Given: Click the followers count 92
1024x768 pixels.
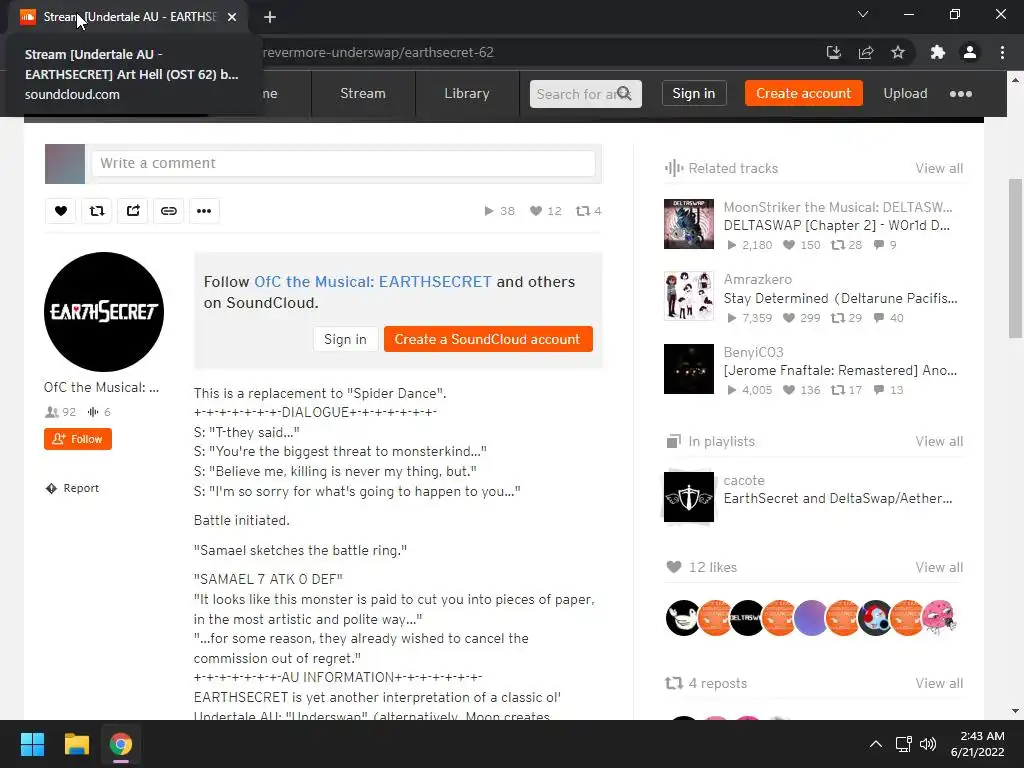Looking at the screenshot, I should click(x=61, y=412).
